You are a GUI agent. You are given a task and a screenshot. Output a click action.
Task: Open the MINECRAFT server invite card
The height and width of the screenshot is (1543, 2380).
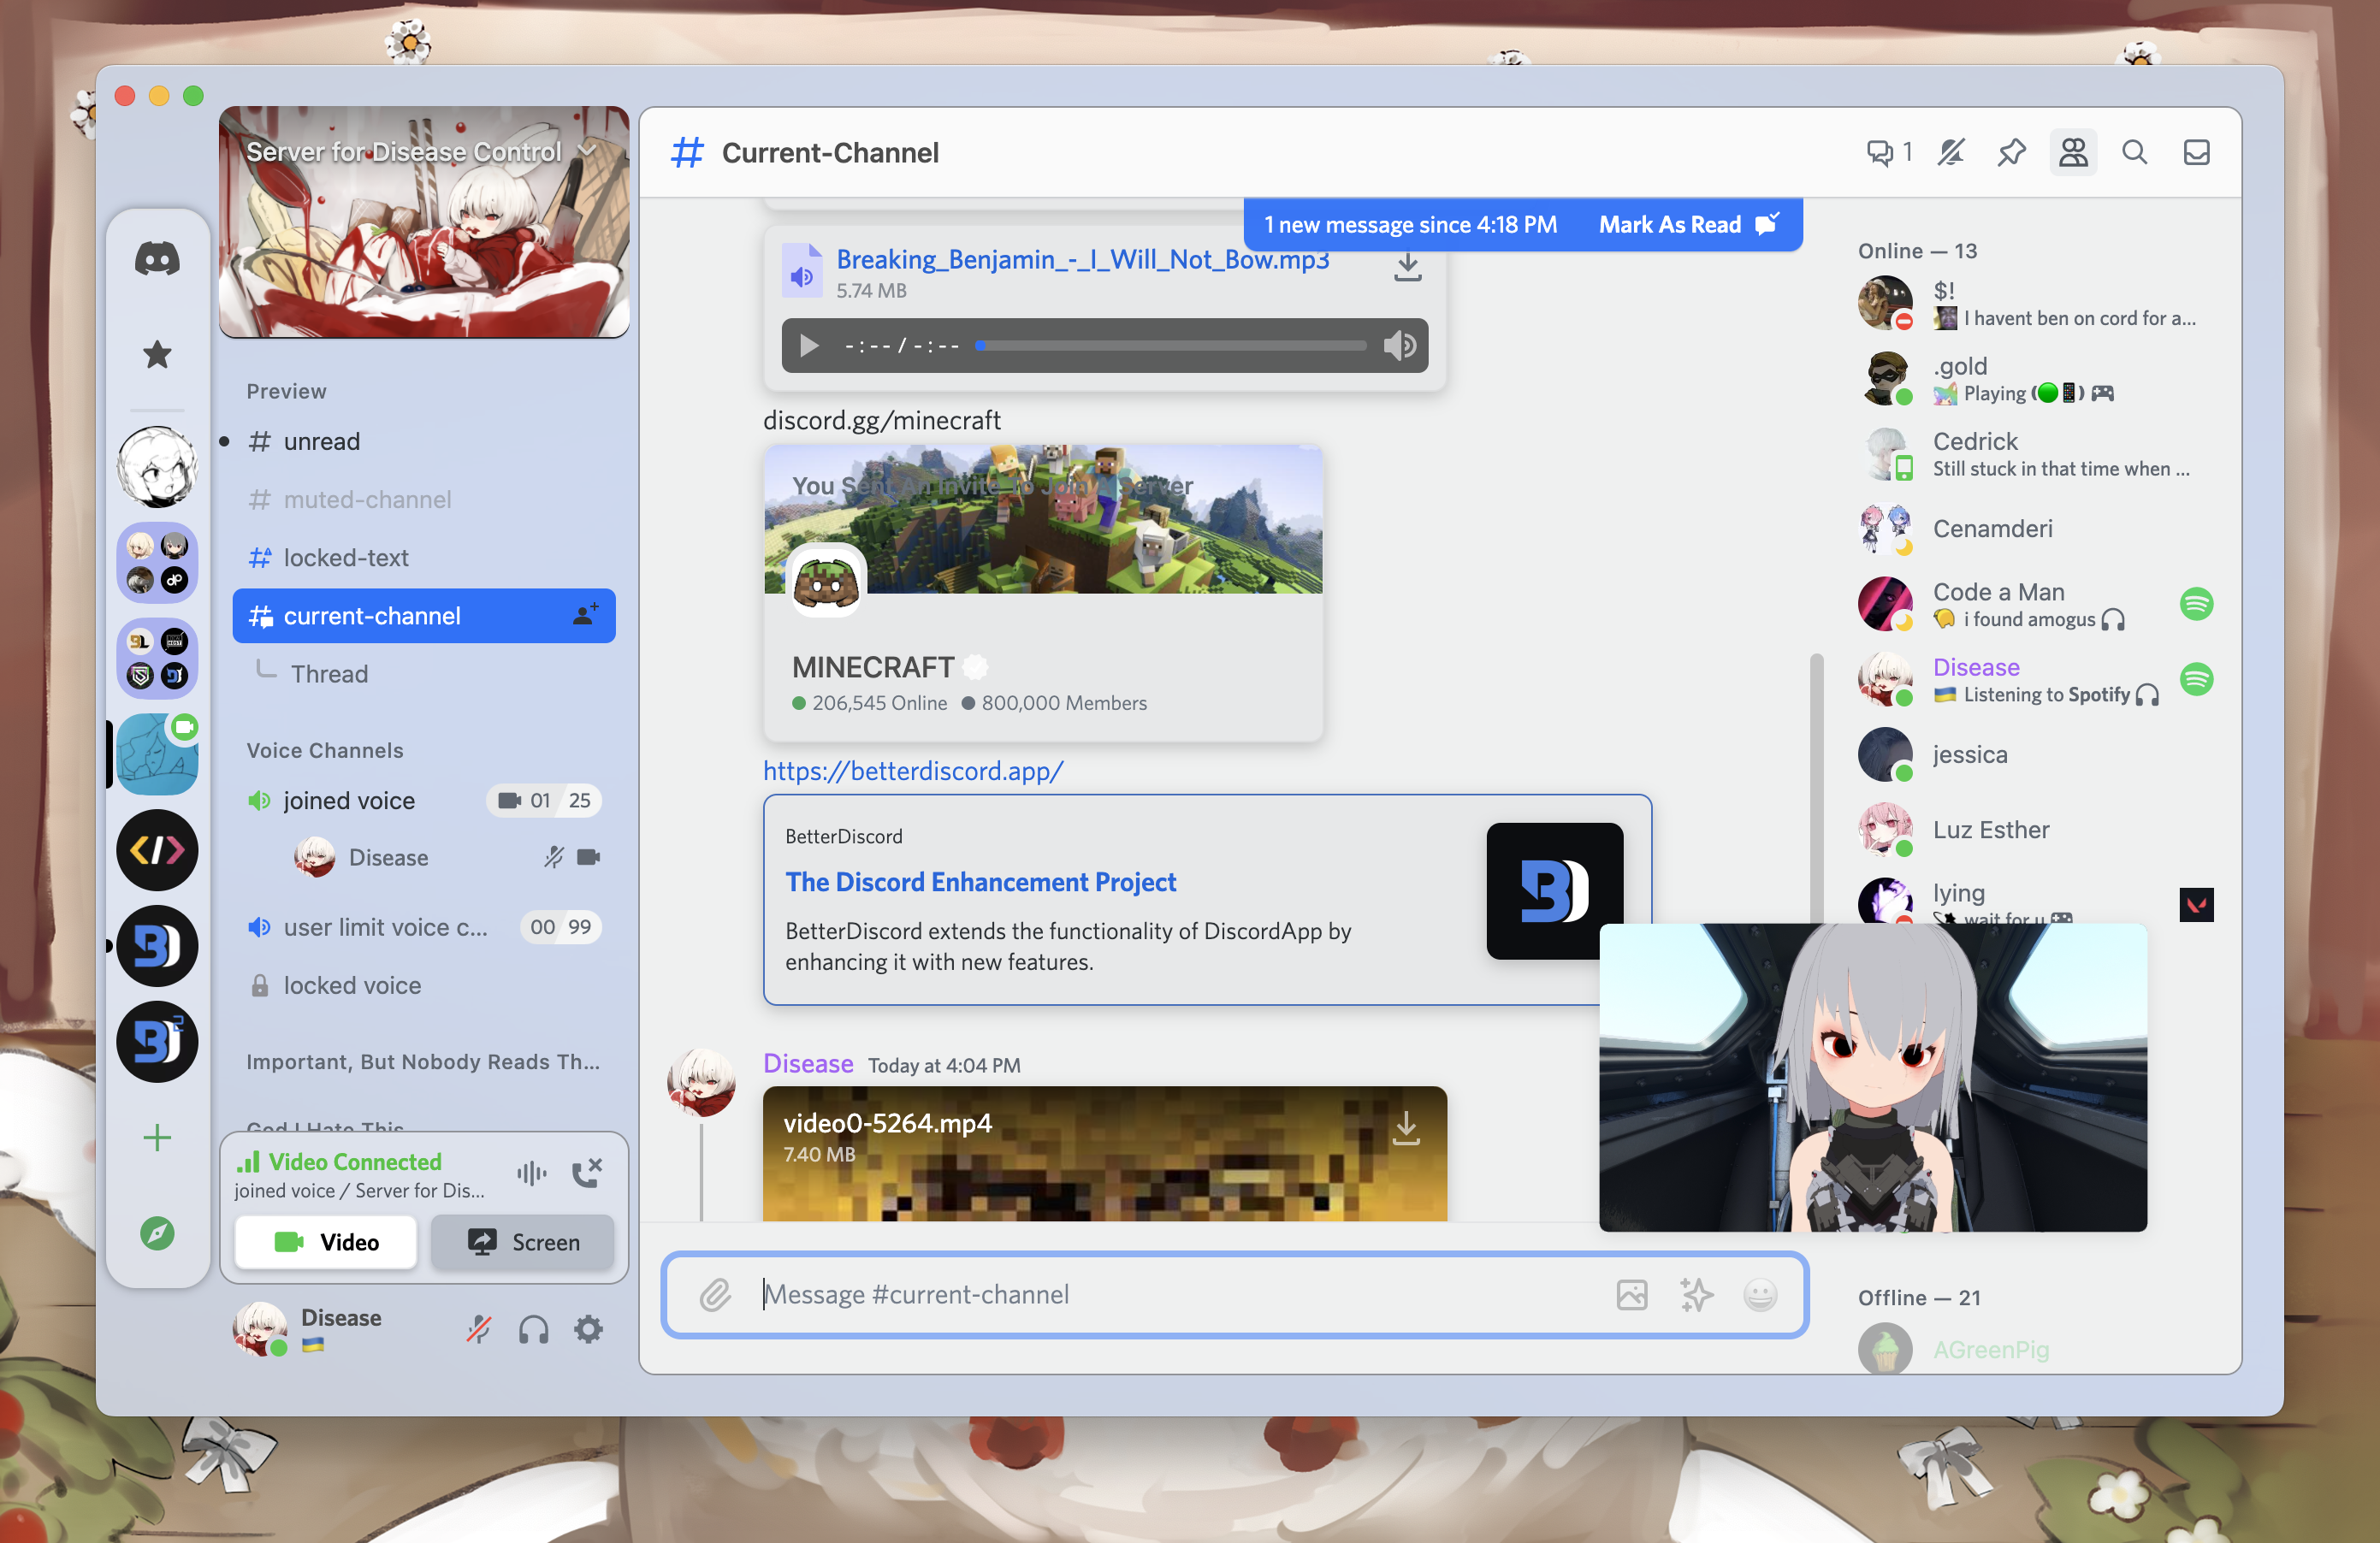click(x=1043, y=593)
